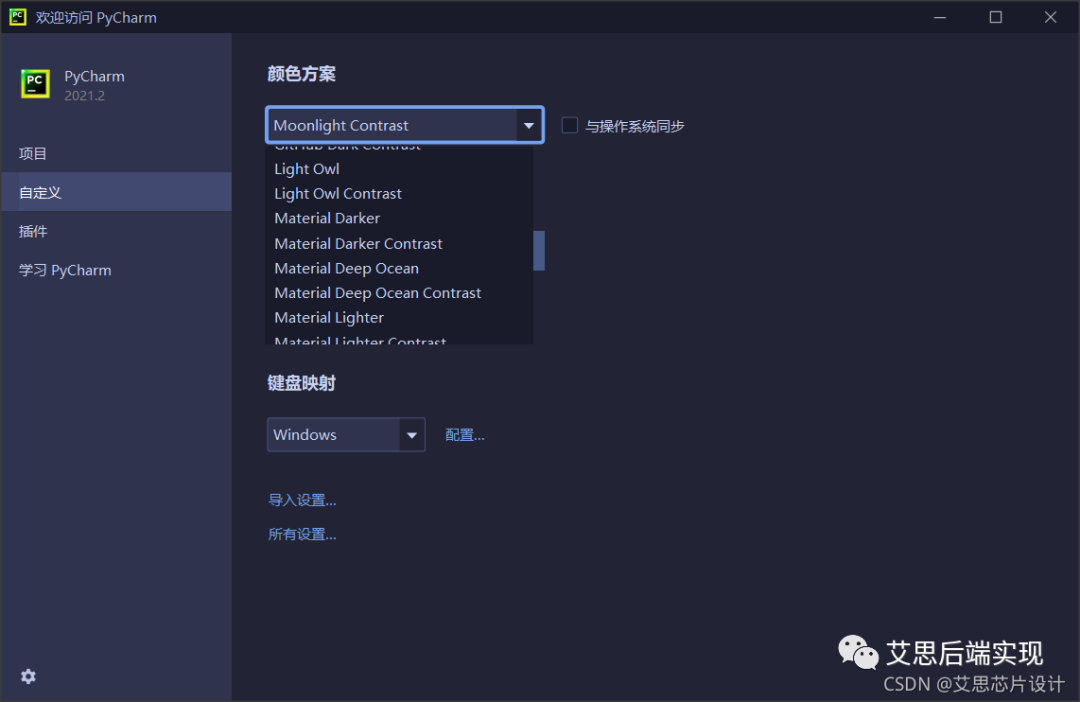Open the 所有设置... all settings link
1080x702 pixels.
click(302, 534)
